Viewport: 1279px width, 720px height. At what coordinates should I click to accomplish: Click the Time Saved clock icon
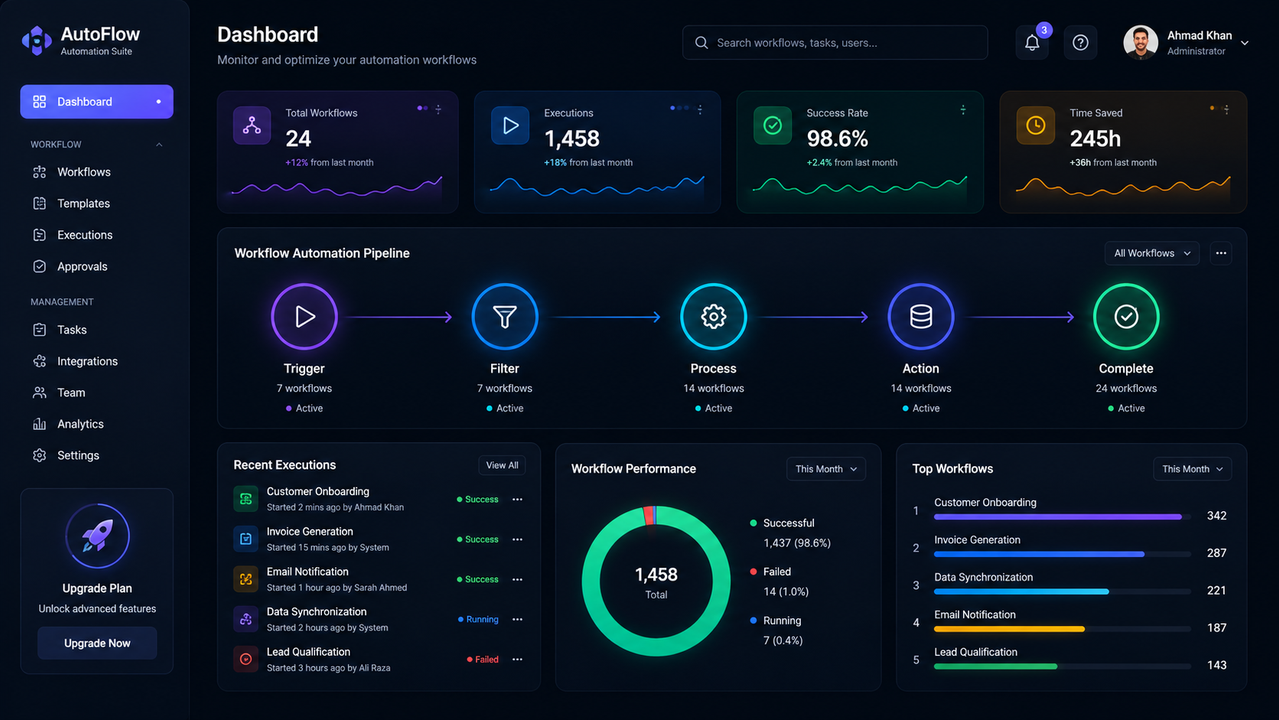pyautogui.click(x=1036, y=126)
